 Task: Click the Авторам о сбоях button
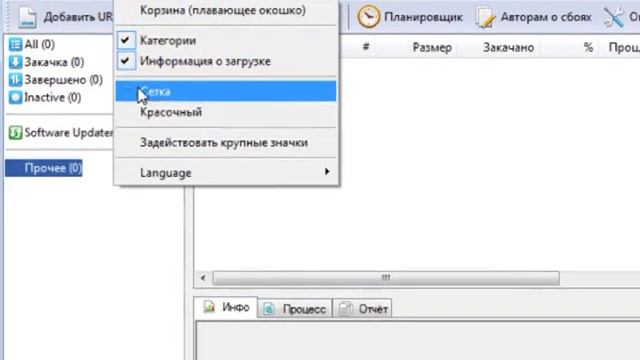coord(533,17)
